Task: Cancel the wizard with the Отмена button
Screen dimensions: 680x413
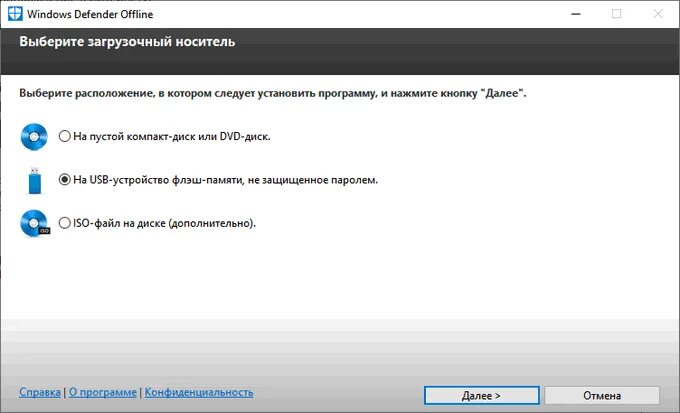Action: coord(602,396)
